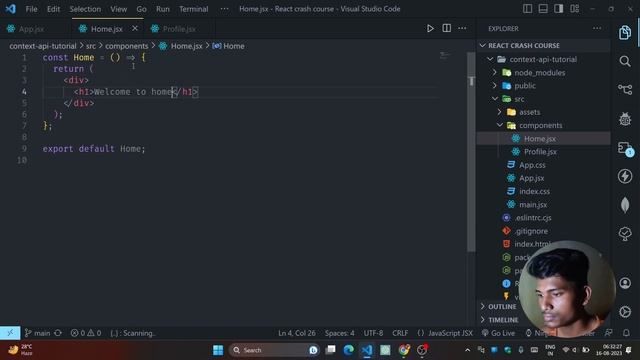Open the MongoDB leaf icon
This screenshot has height=360, width=640.
coord(625,205)
